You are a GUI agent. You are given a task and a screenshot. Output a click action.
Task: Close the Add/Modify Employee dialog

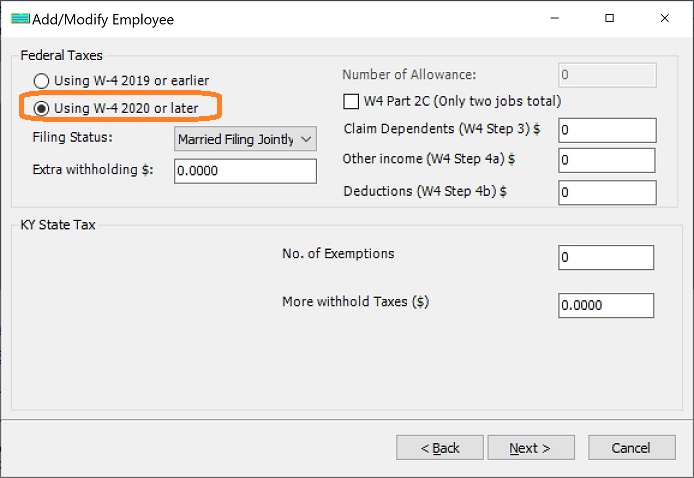pyautogui.click(x=666, y=18)
